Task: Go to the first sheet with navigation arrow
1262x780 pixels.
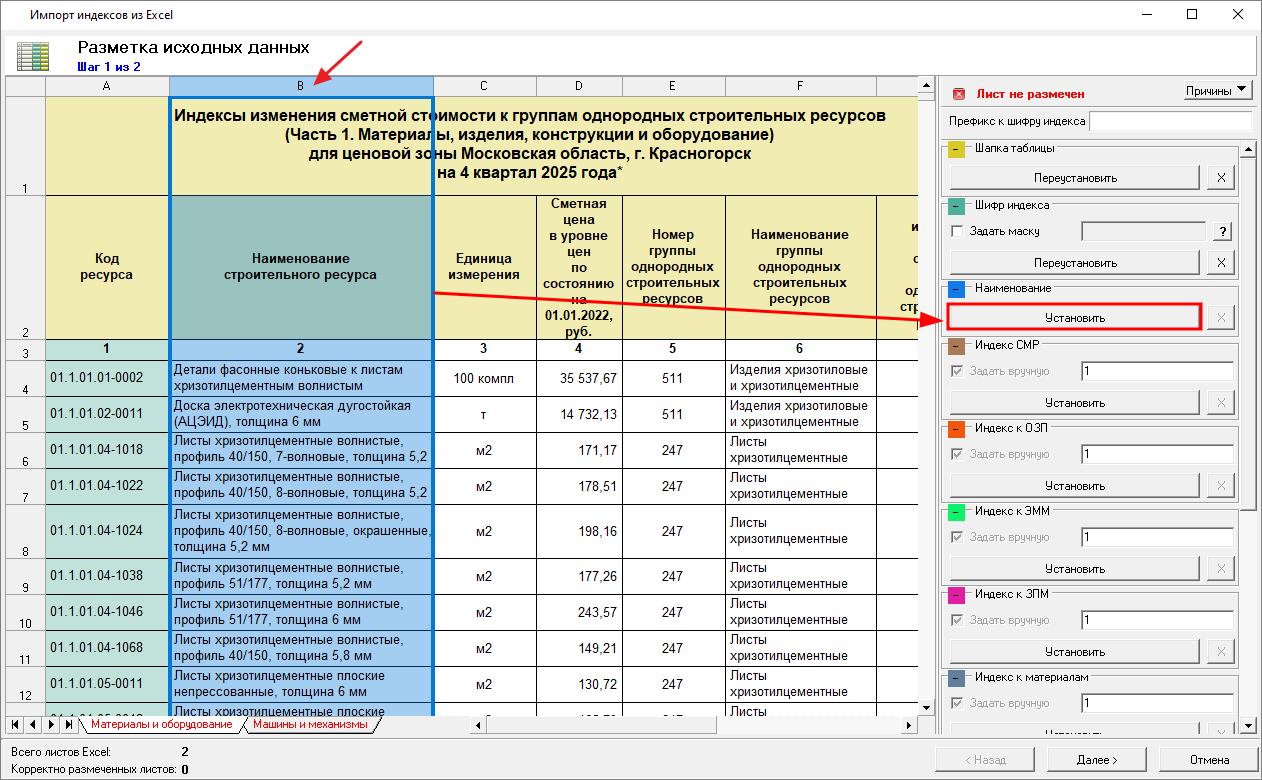Action: point(16,724)
